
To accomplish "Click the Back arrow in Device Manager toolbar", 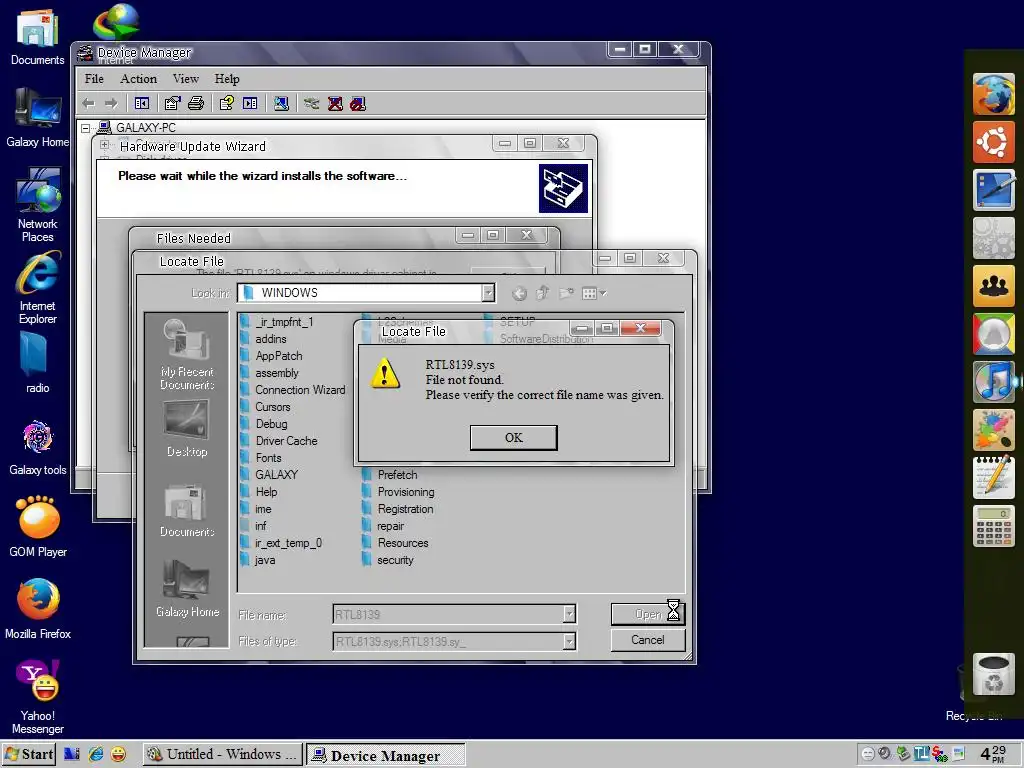I will 89,104.
